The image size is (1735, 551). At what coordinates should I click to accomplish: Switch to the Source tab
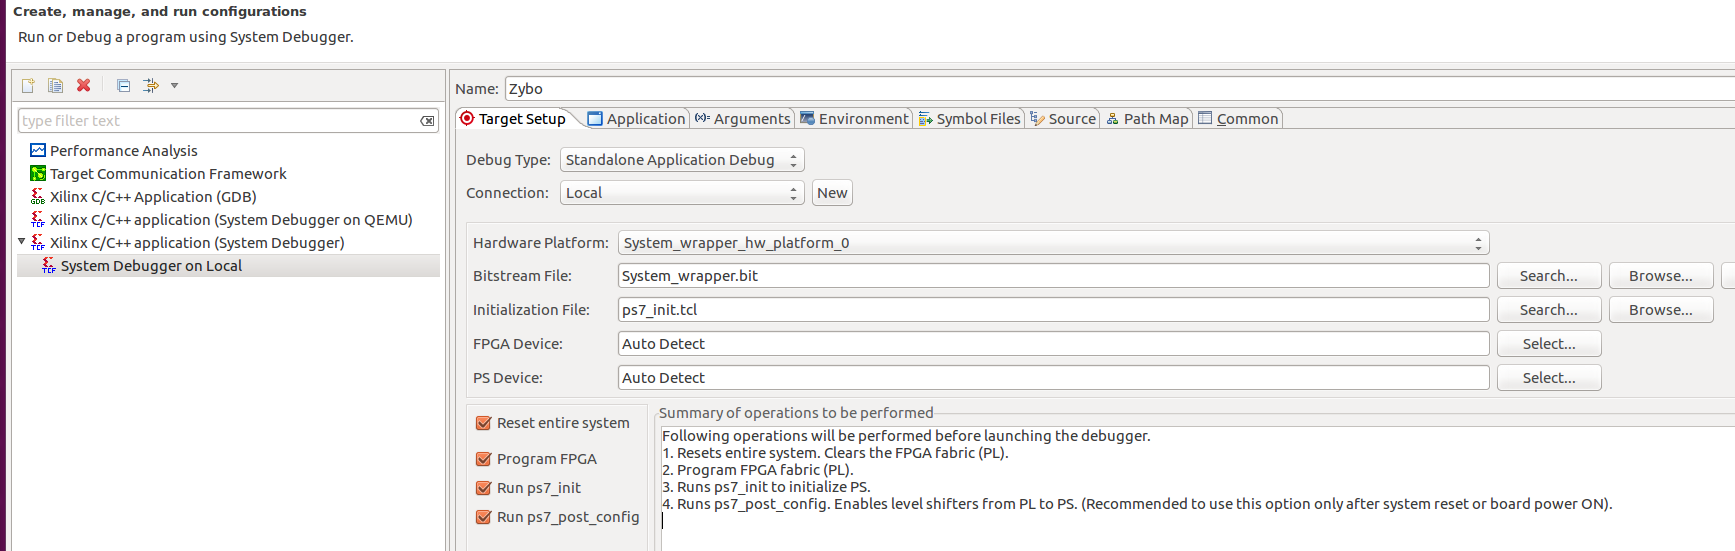[1063, 119]
